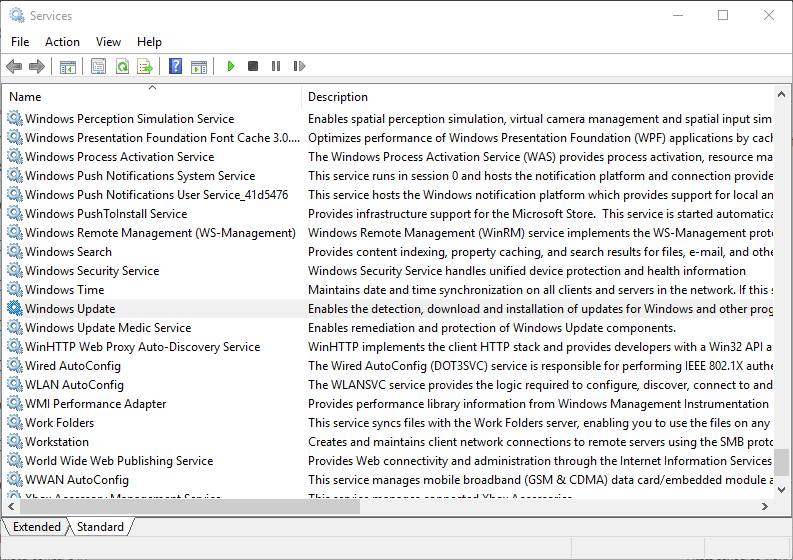Click gear icon beside Windows Security Service
Viewport: 793px width, 560px height.
coord(15,270)
